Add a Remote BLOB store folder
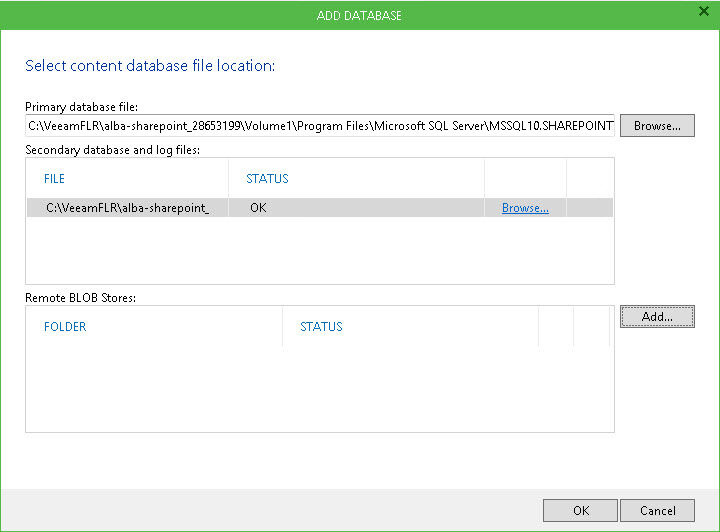The image size is (720, 532). (x=657, y=316)
